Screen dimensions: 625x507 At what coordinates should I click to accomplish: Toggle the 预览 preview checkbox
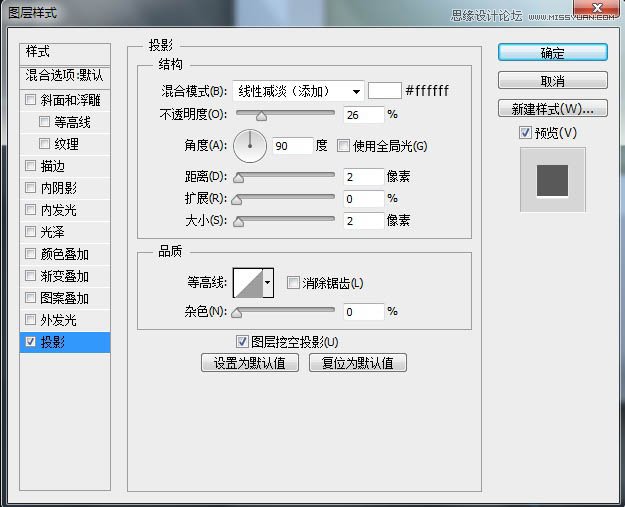pyautogui.click(x=525, y=132)
